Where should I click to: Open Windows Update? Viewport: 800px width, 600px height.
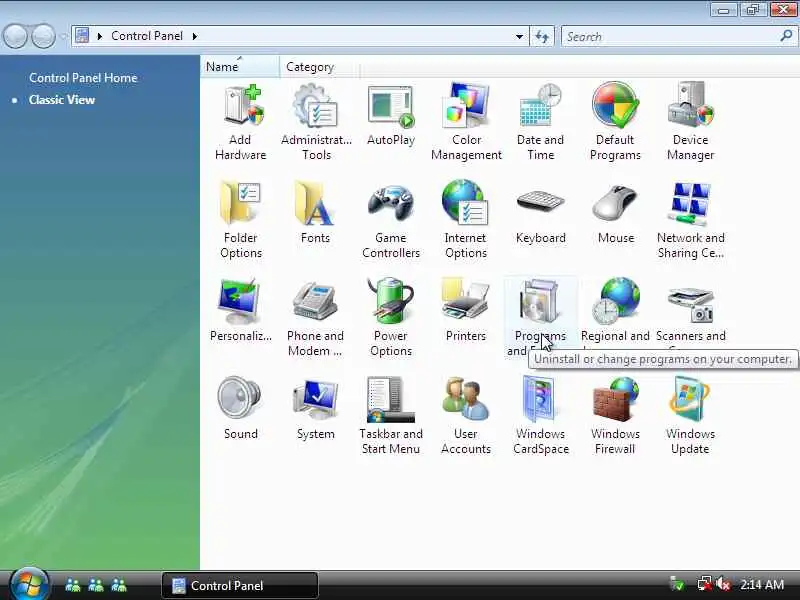(690, 415)
